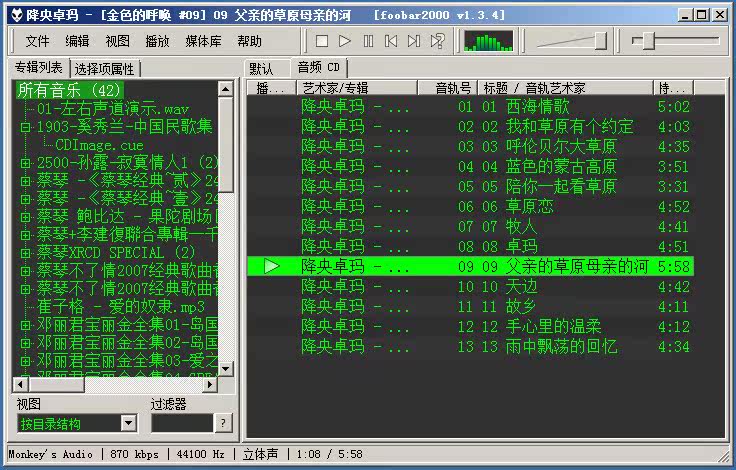Screen dimensions: 736x470
Task: Click the horizontal scrollbar right arrow
Action: [x=210, y=385]
